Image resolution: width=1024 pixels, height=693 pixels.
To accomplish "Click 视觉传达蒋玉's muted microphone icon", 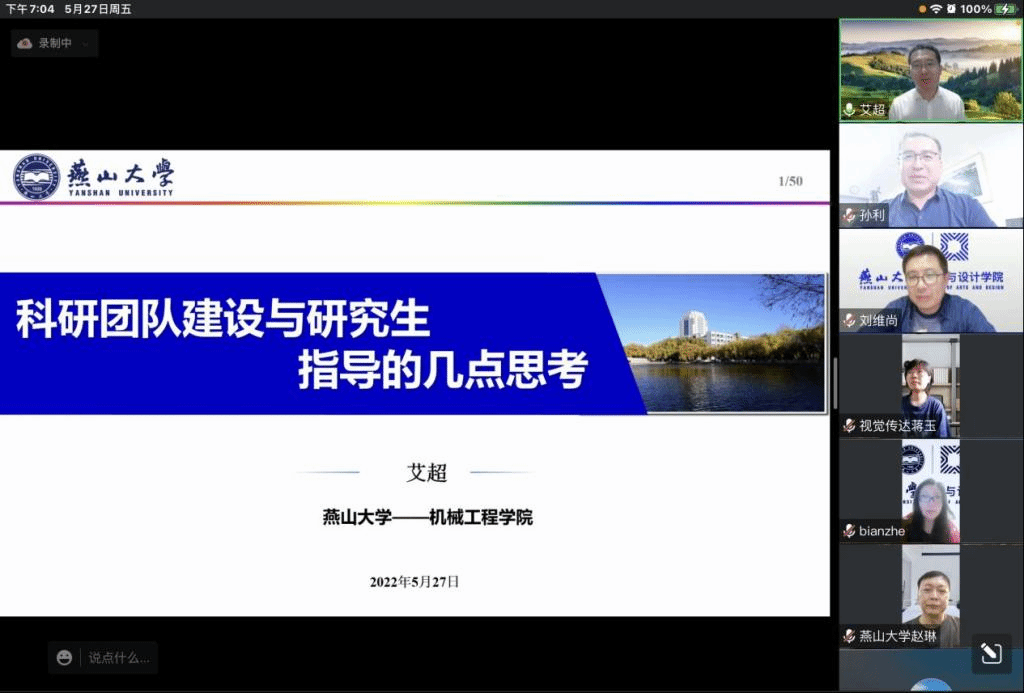I will click(x=850, y=426).
